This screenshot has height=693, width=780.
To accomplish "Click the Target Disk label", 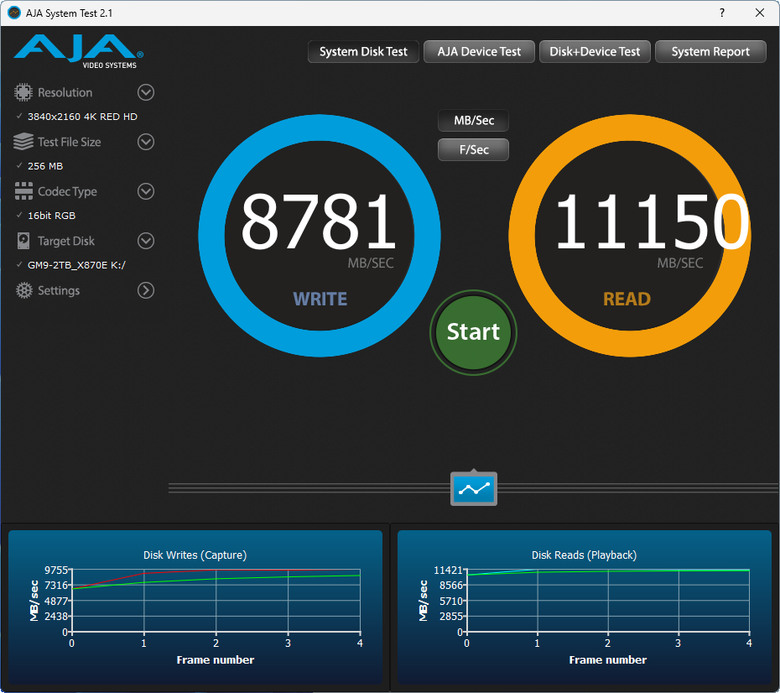I will 66,241.
